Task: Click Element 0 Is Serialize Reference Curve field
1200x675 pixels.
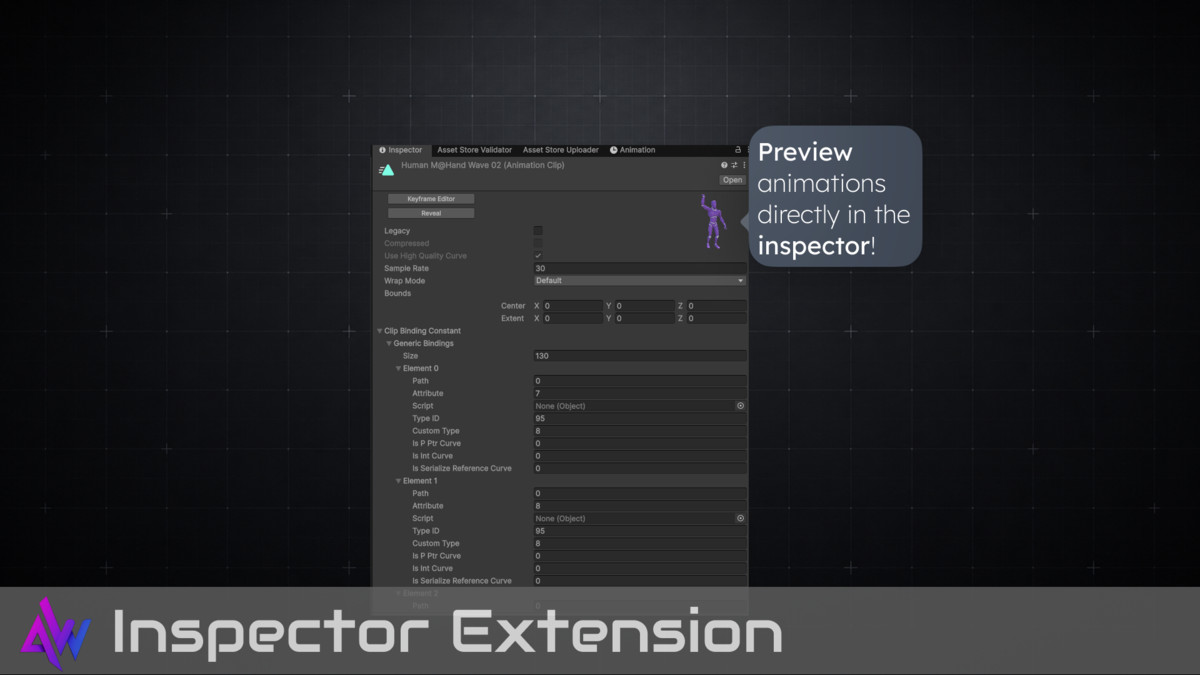Action: pyautogui.click(x=640, y=468)
